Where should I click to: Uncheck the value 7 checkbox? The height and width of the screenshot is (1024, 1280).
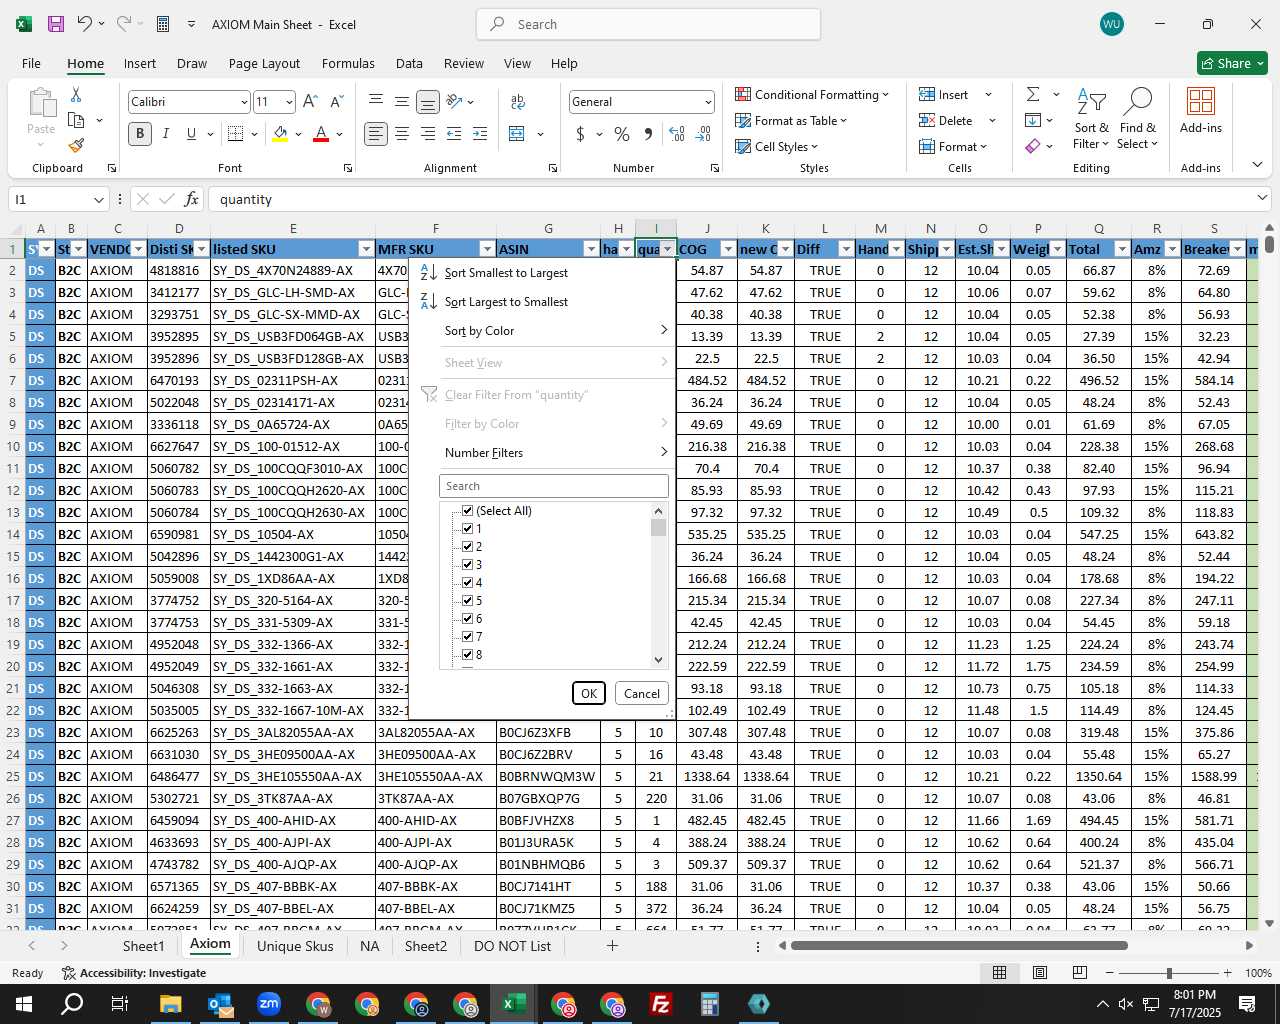pyautogui.click(x=467, y=637)
